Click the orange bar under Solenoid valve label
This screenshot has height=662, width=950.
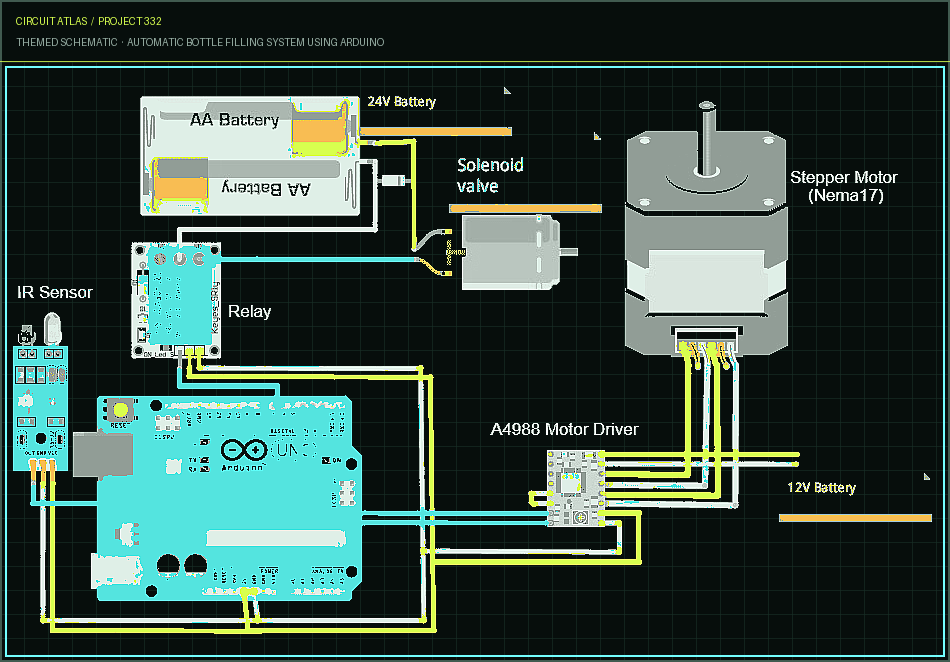pyautogui.click(x=525, y=208)
